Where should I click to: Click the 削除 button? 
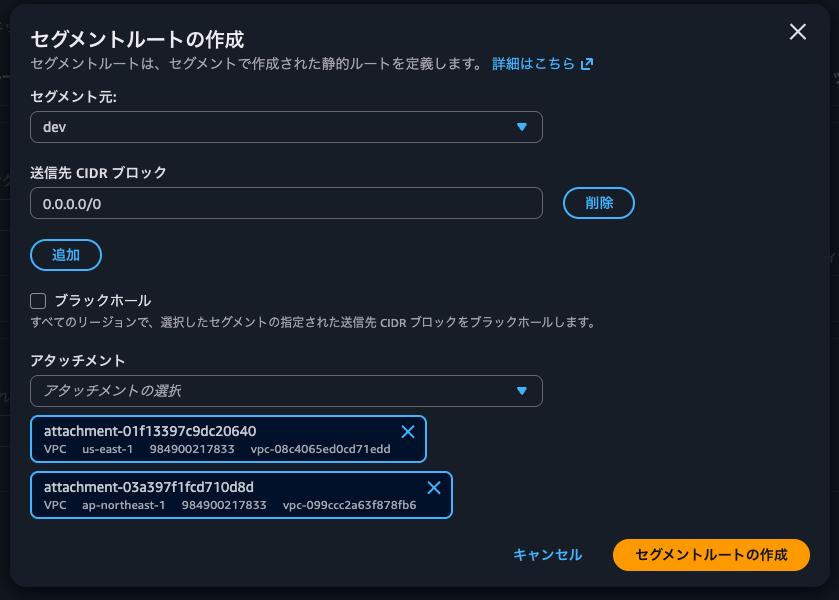coord(598,202)
